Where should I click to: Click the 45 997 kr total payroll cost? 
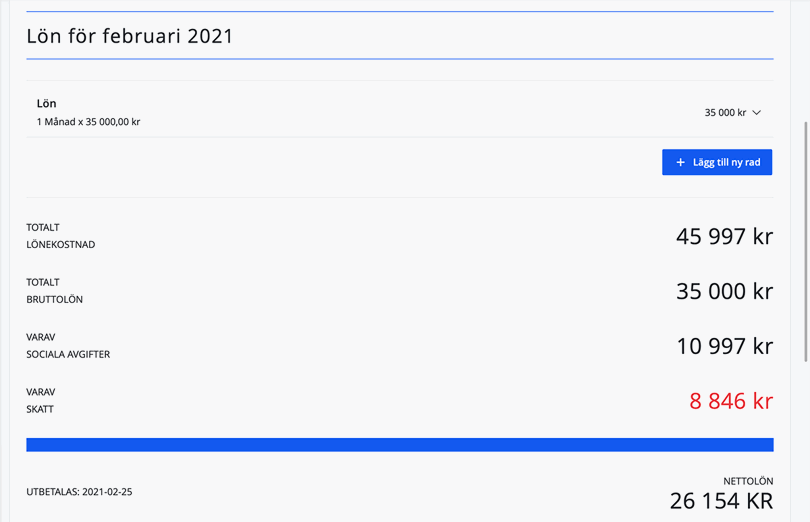coord(724,237)
